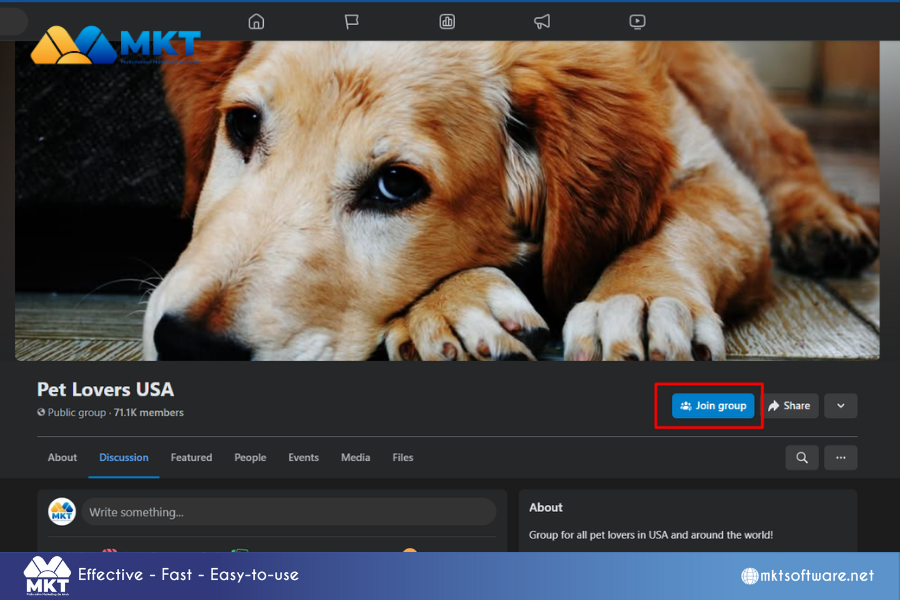This screenshot has width=900, height=600.
Task: Open the insights chart icon in top bar
Action: pos(447,22)
